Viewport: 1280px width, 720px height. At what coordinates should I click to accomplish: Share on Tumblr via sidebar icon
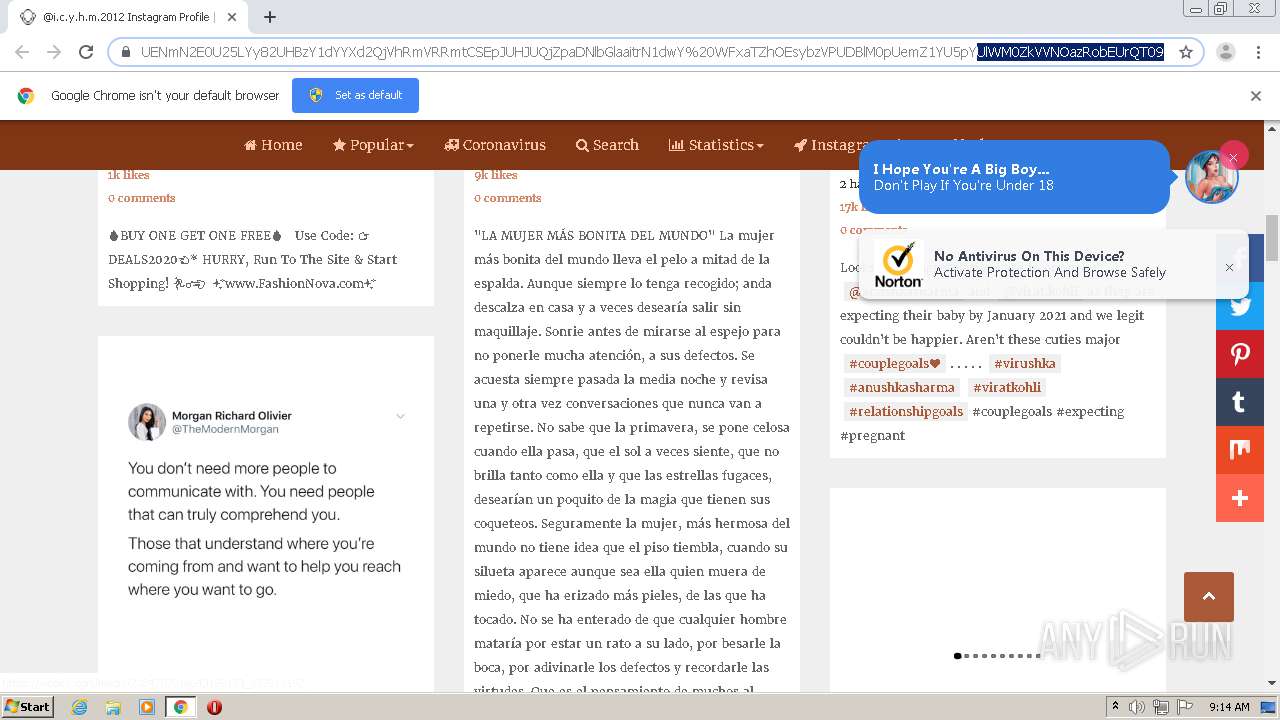1240,402
